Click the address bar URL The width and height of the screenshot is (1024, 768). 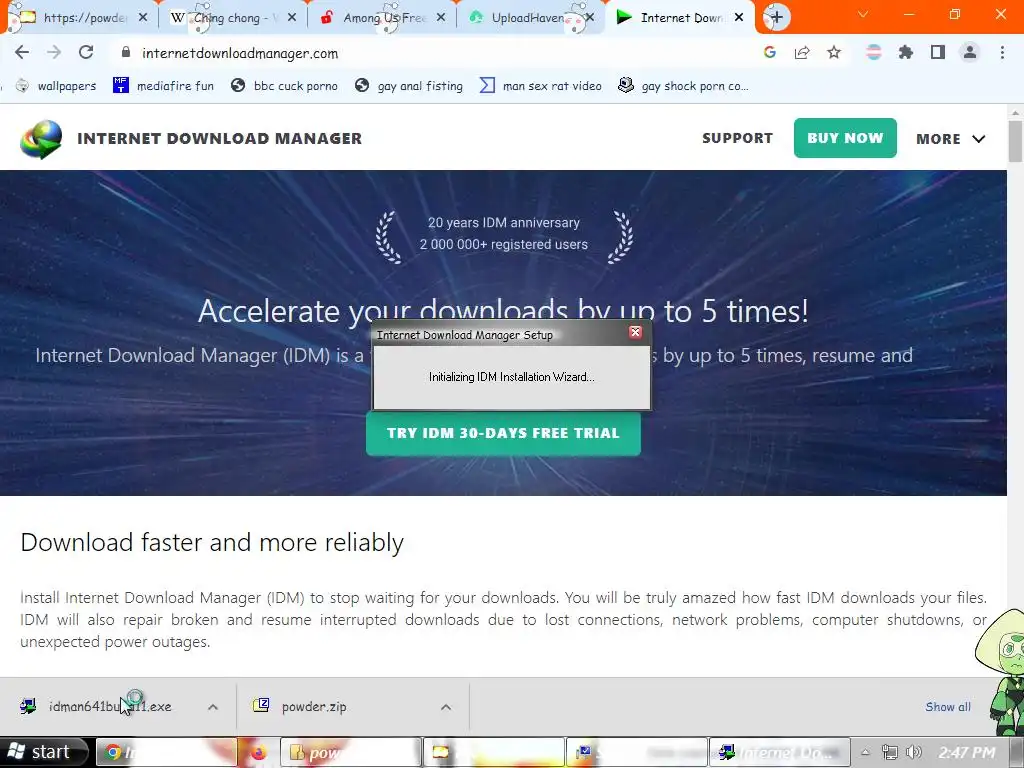pyautogui.click(x=240, y=53)
